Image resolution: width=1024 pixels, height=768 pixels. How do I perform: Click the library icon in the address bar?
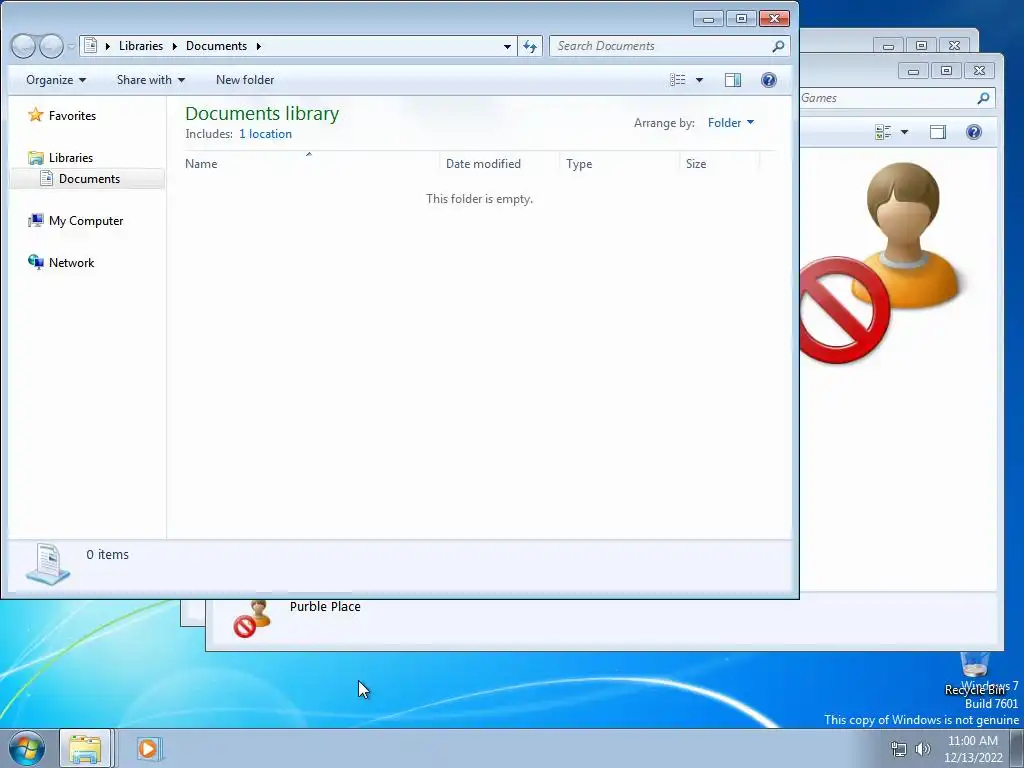(x=91, y=46)
